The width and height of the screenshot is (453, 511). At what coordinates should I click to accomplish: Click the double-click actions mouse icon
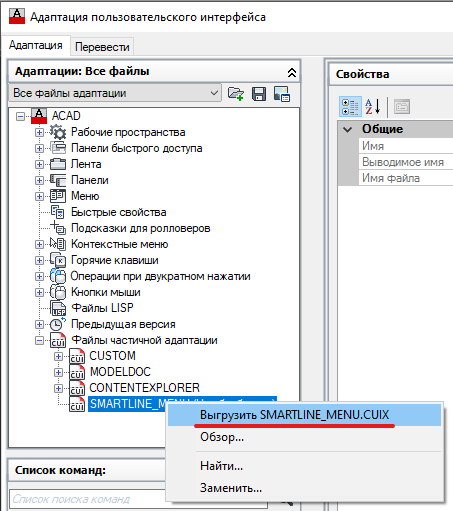click(x=58, y=276)
